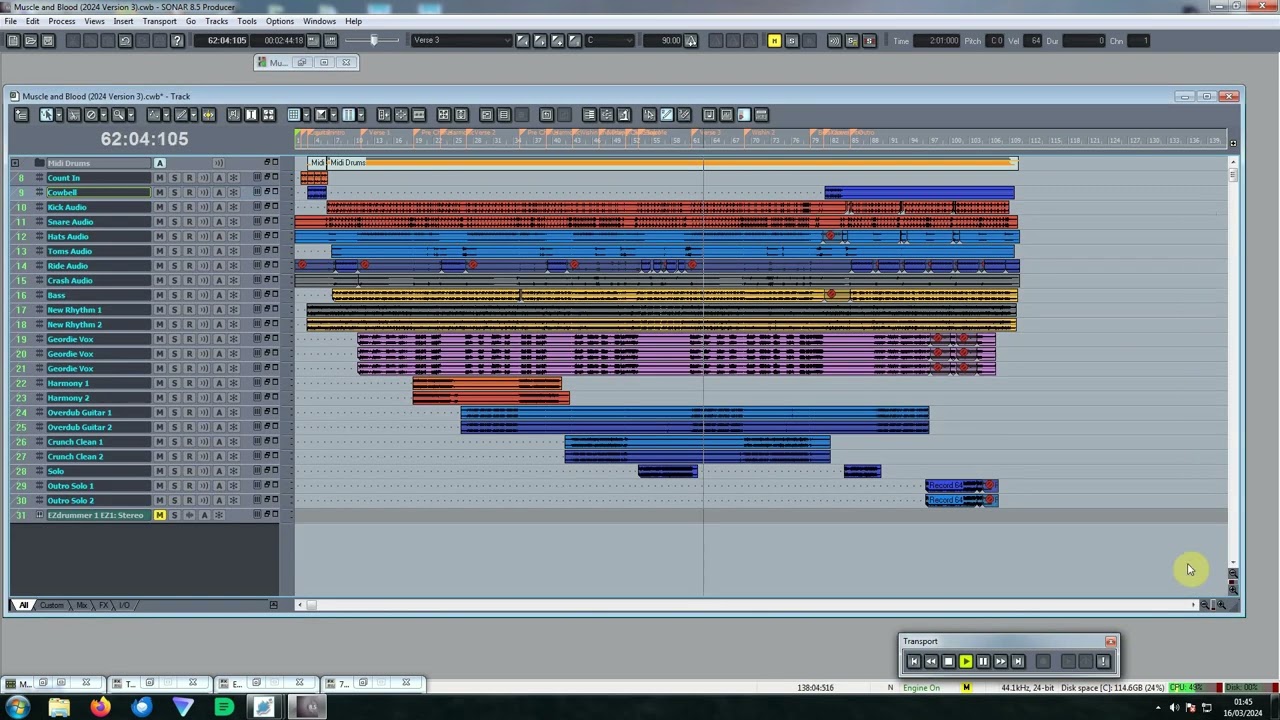This screenshot has height=720, width=1280.
Task: Expand the EZdrummer 1 track with plus icon
Action: pyautogui.click(x=39, y=515)
